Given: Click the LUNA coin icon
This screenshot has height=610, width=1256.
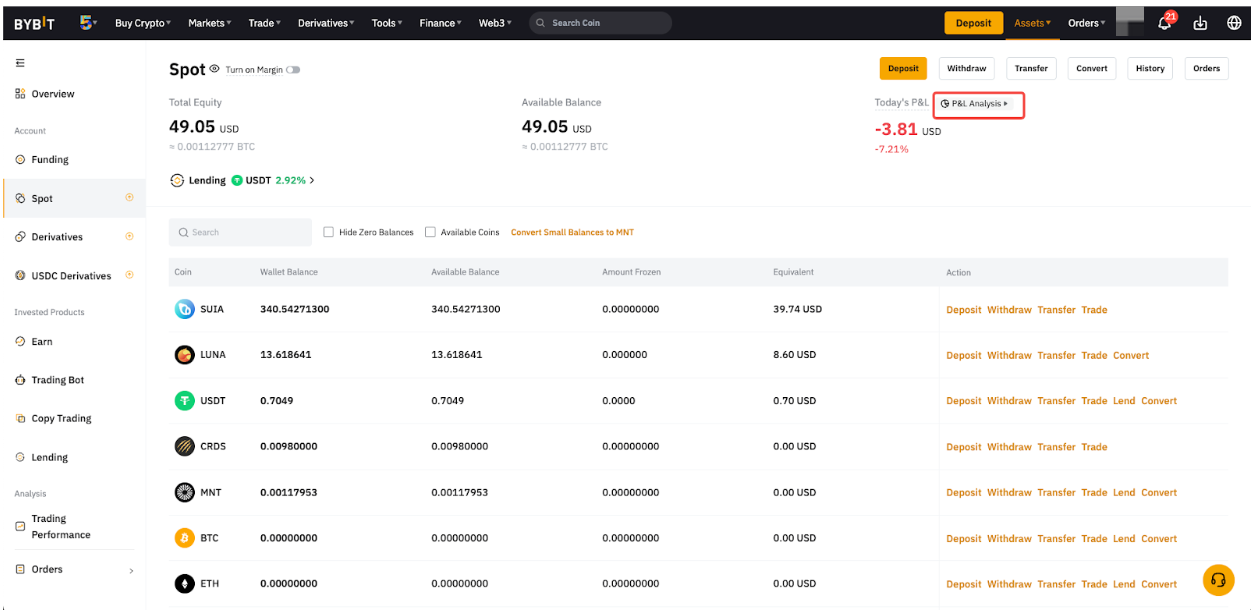Looking at the screenshot, I should 185,355.
